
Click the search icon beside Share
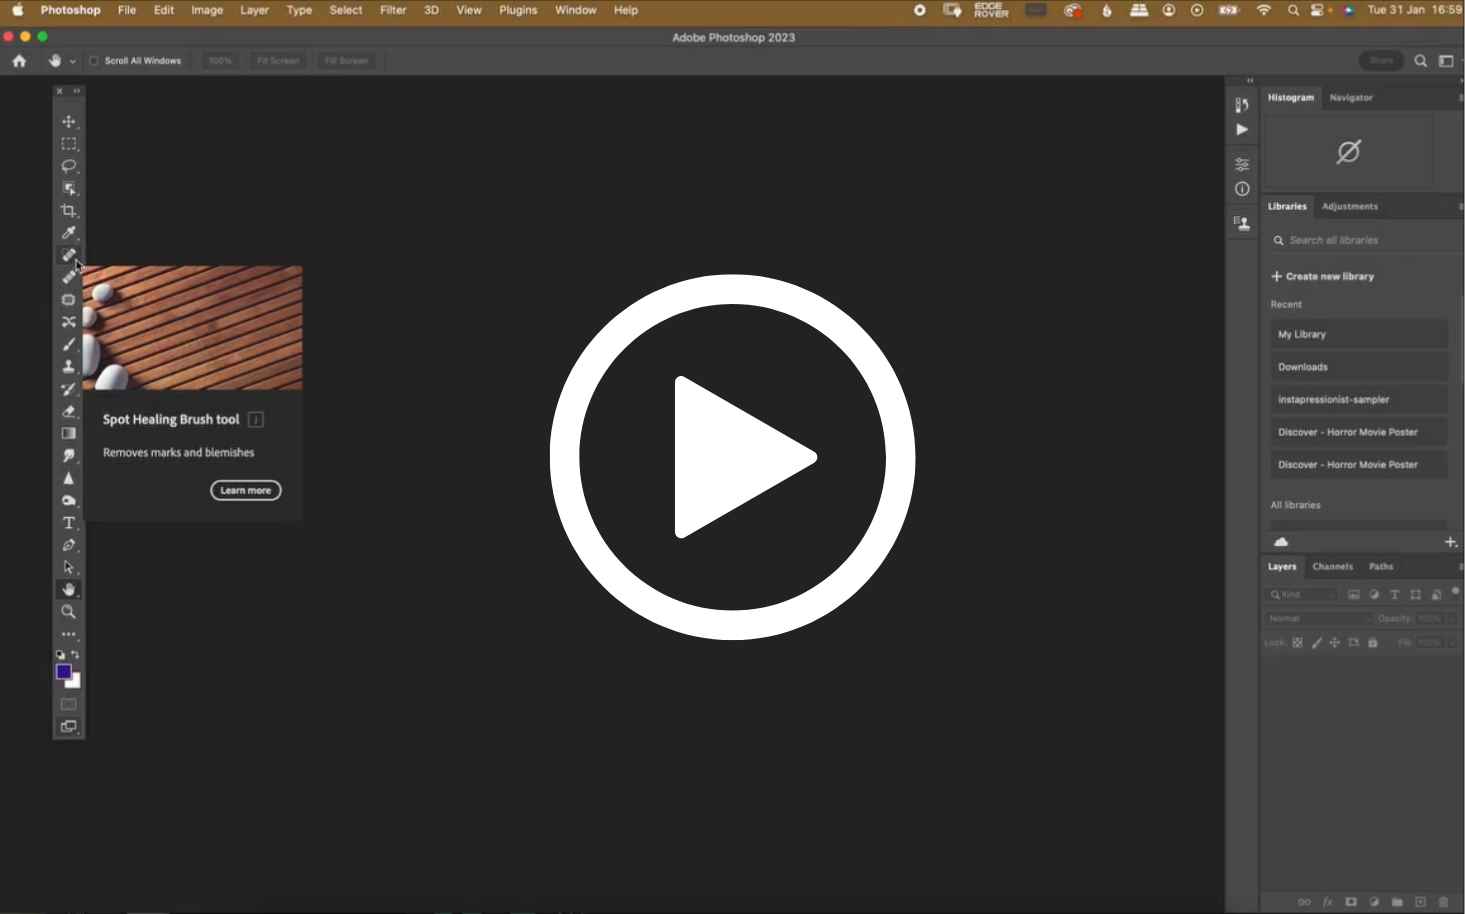(x=1420, y=61)
